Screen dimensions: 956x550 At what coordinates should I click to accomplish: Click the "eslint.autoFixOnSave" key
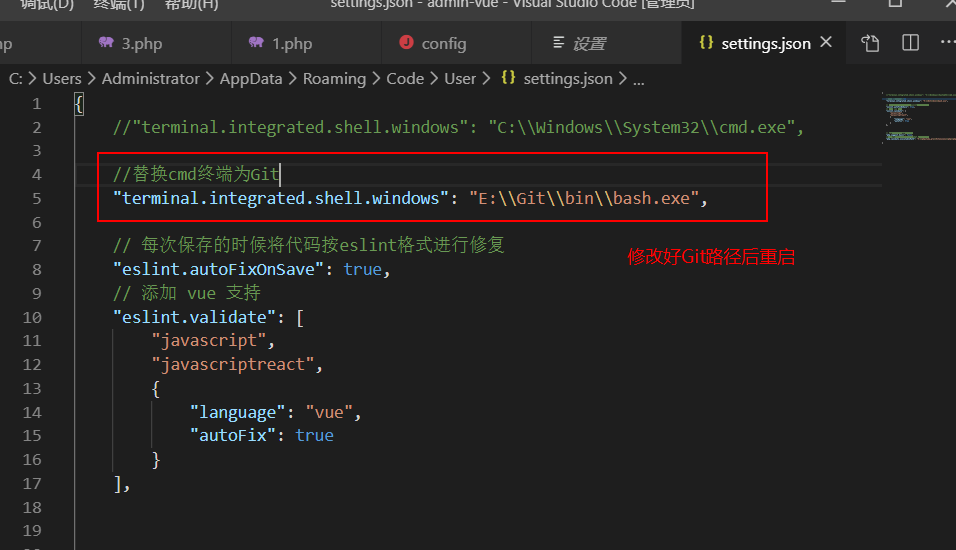[x=218, y=270]
